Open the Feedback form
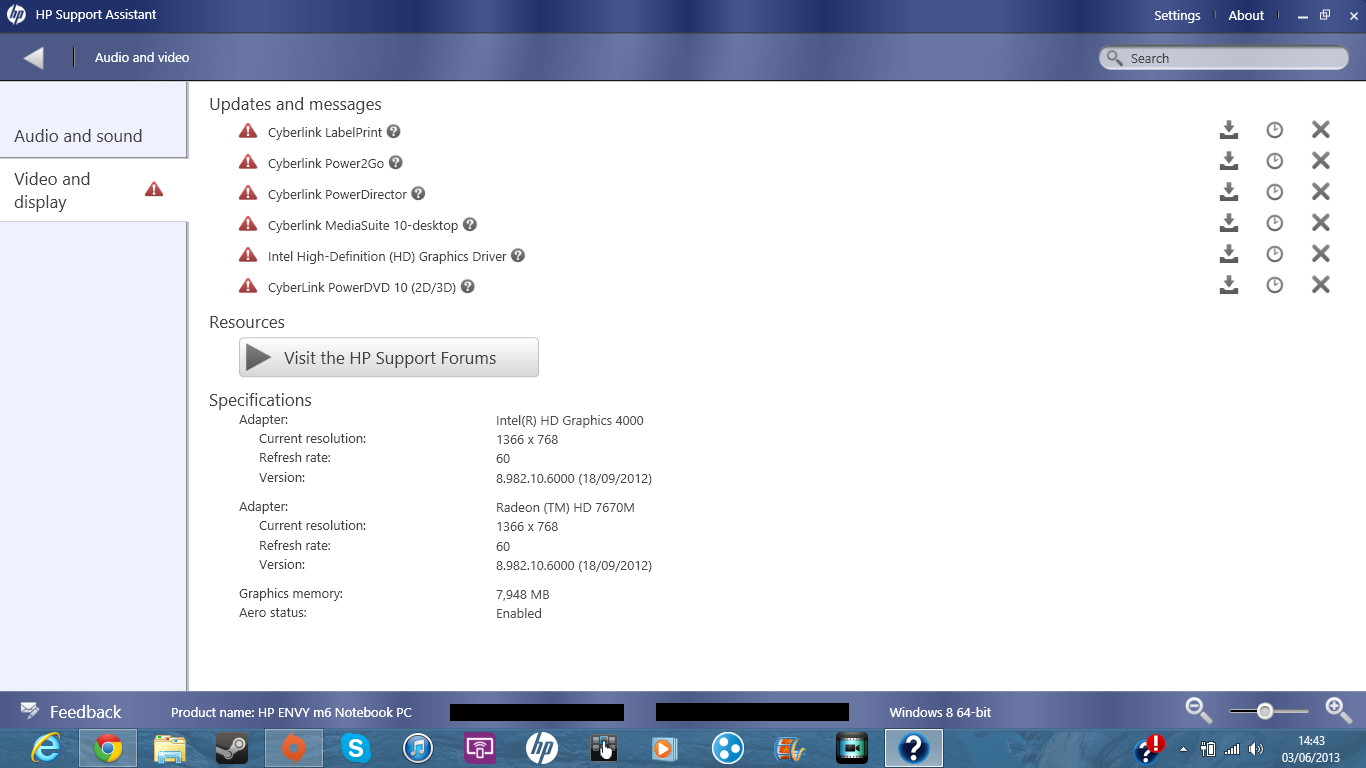The width and height of the screenshot is (1366, 768). tap(70, 712)
